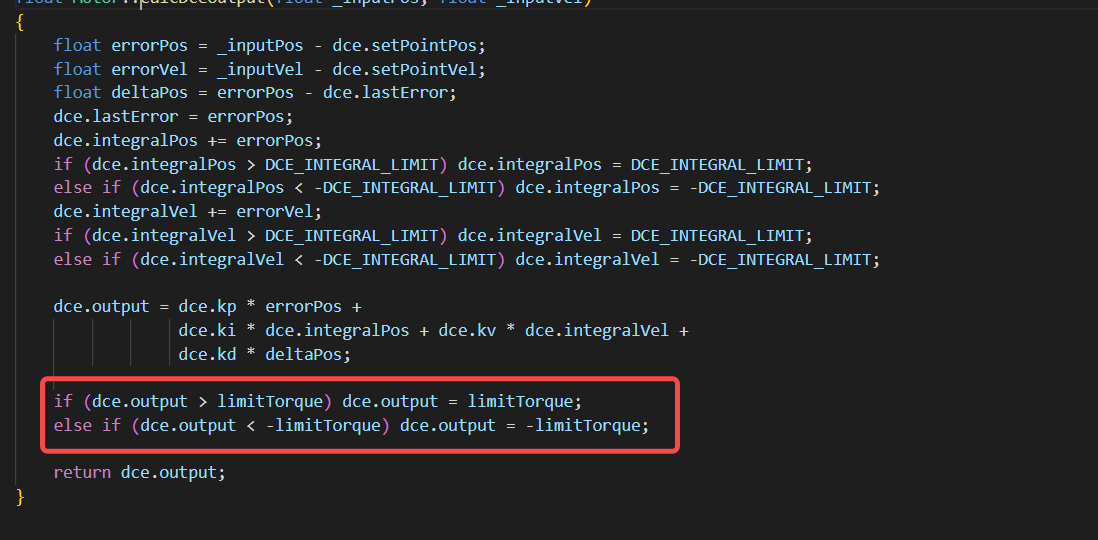The height and width of the screenshot is (540, 1098).
Task: Click 'dce.kv' in the output expression
Action: click(467, 331)
